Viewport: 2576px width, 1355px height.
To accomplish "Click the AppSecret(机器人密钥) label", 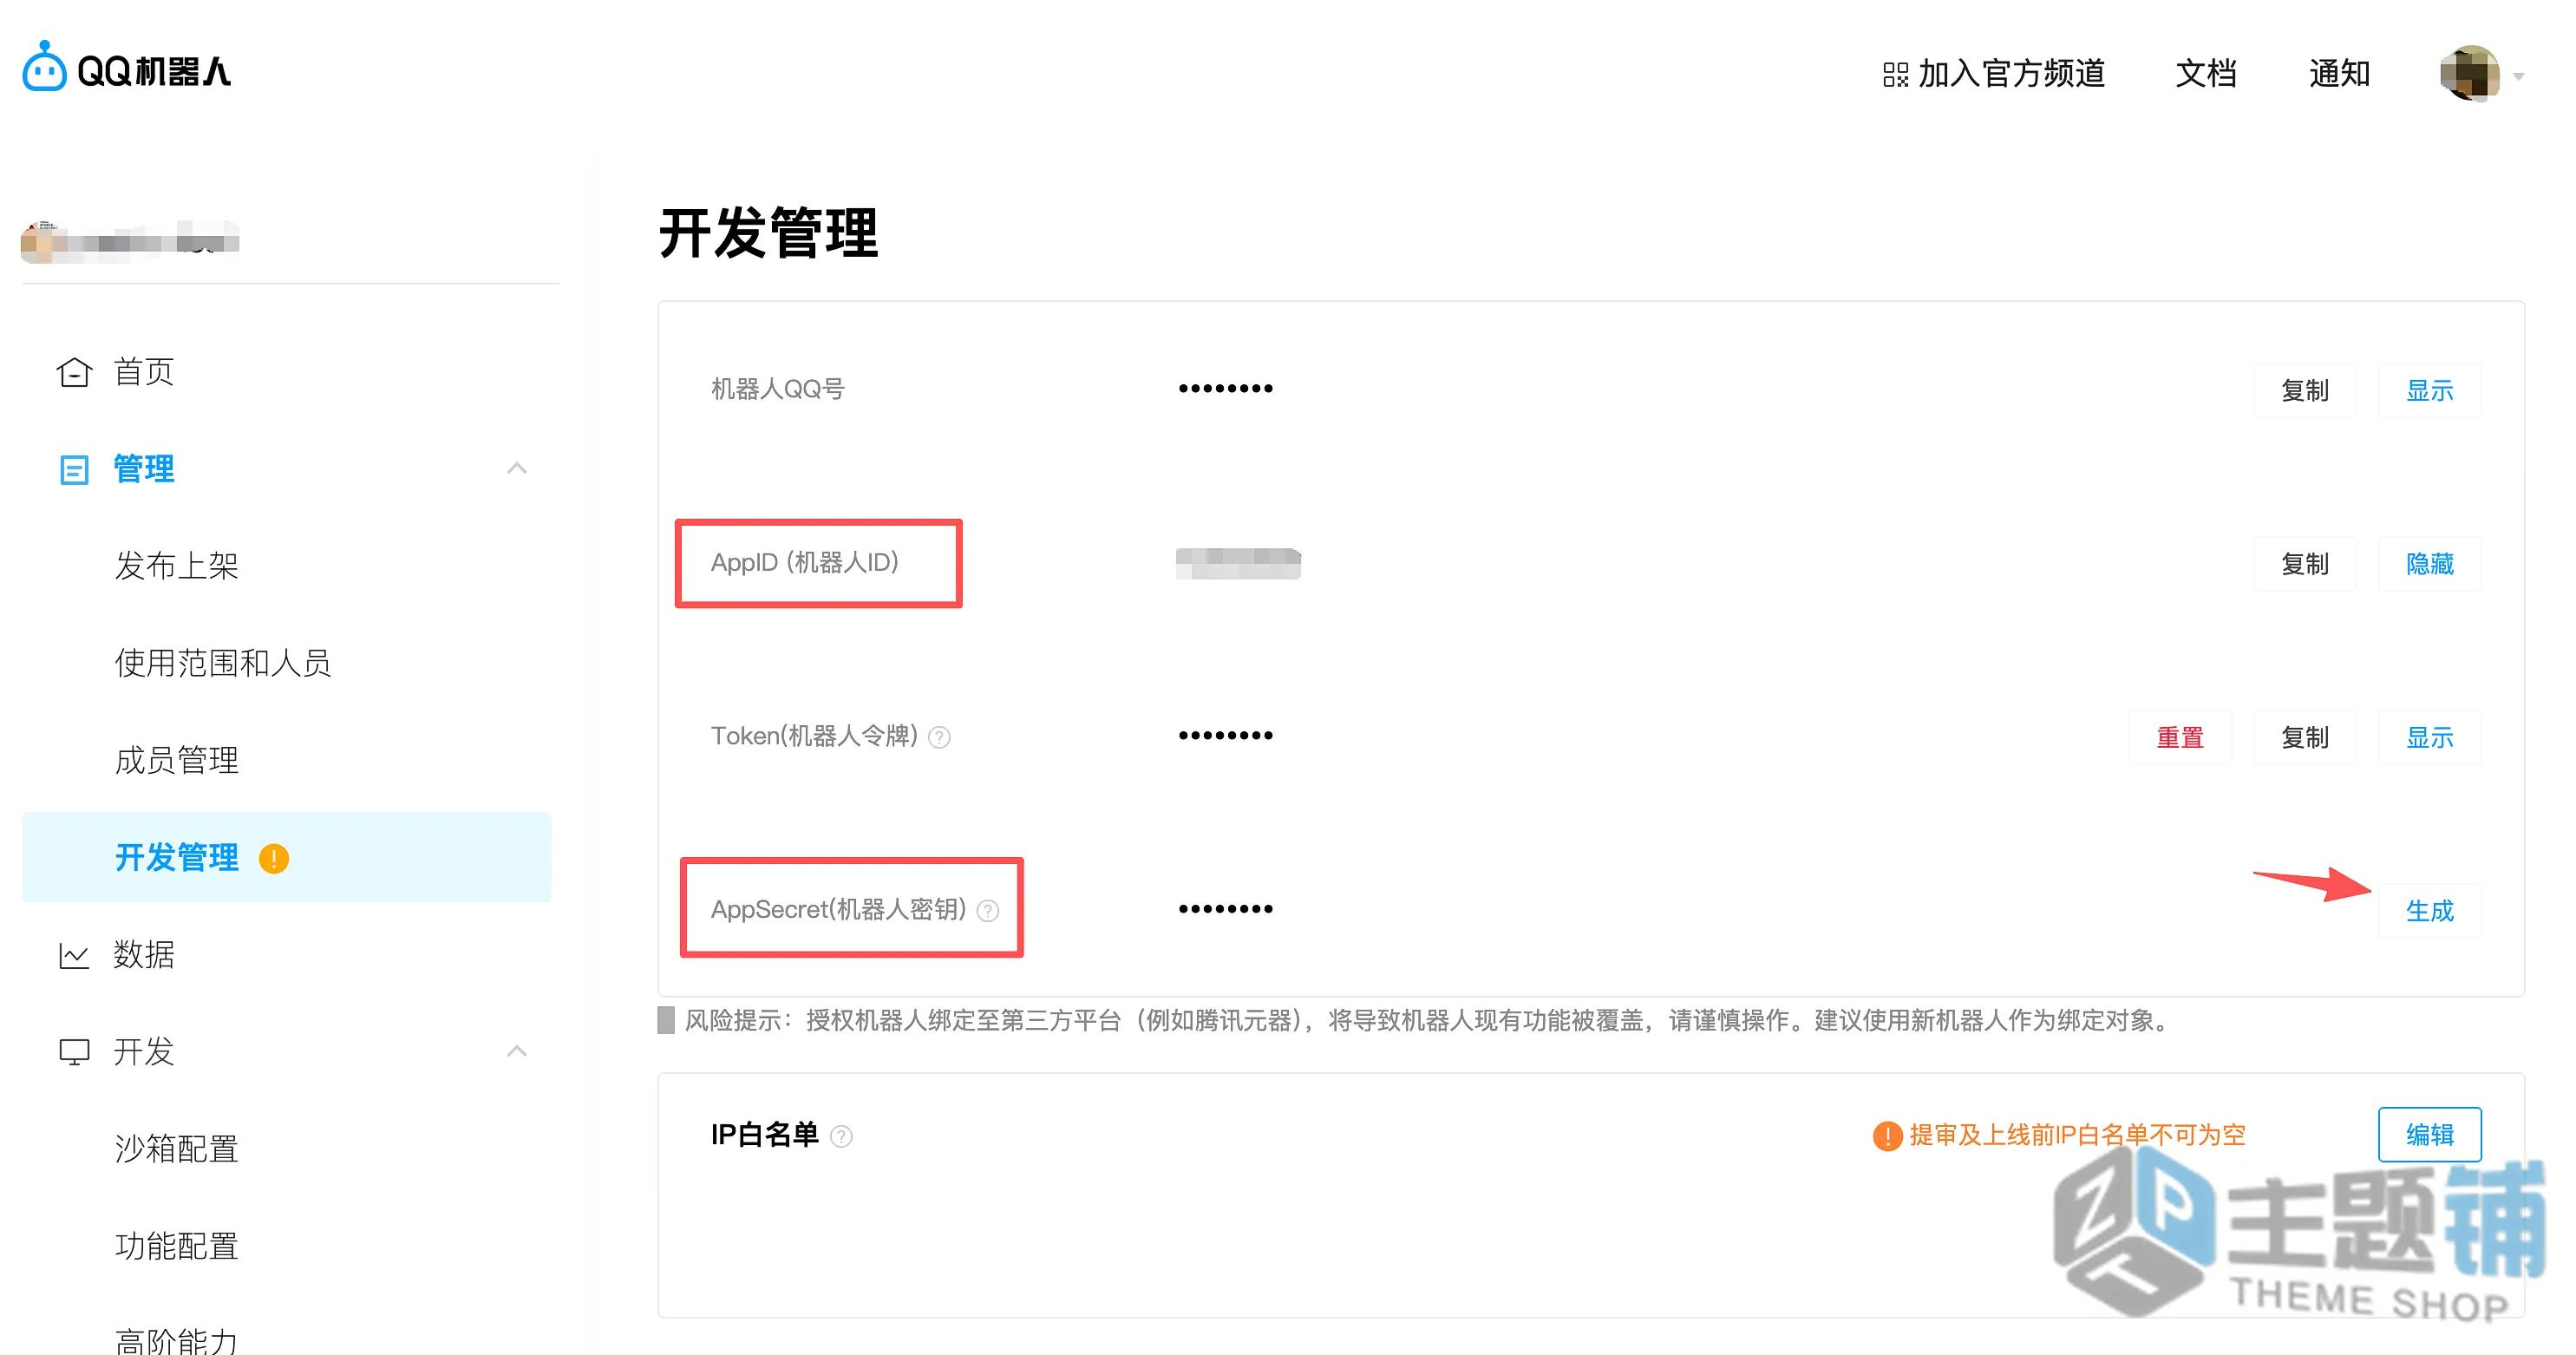I will [838, 909].
